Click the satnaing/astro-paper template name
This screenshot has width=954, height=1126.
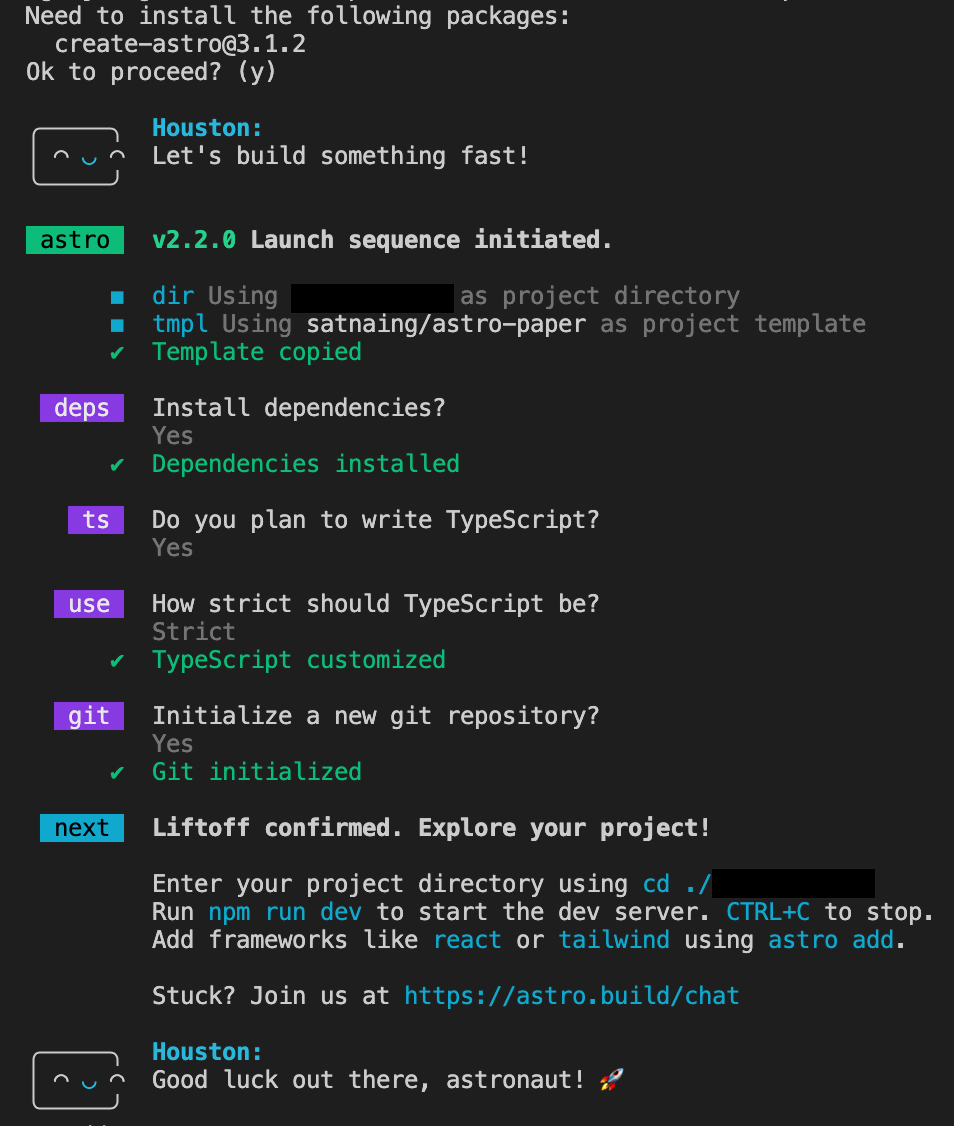pyautogui.click(x=446, y=324)
